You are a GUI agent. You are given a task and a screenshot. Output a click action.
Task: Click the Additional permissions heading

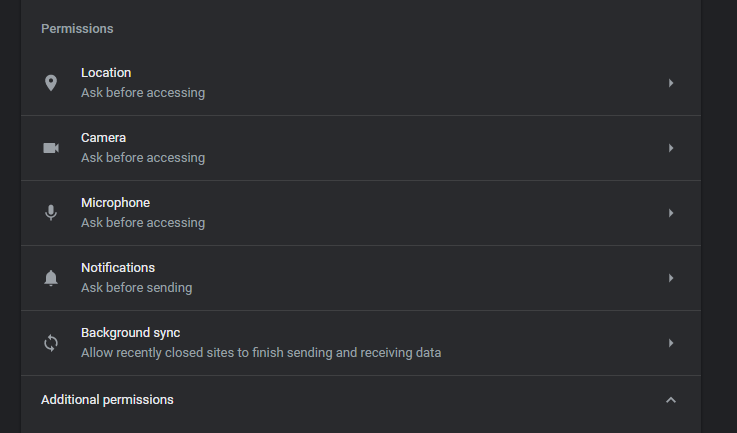coord(107,400)
